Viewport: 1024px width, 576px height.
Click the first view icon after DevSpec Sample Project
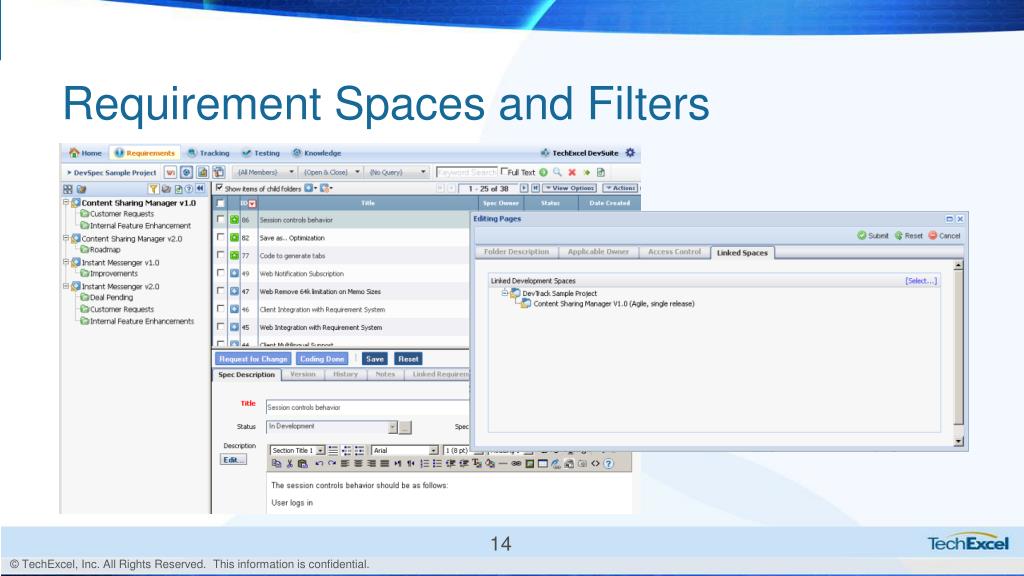tap(170, 172)
